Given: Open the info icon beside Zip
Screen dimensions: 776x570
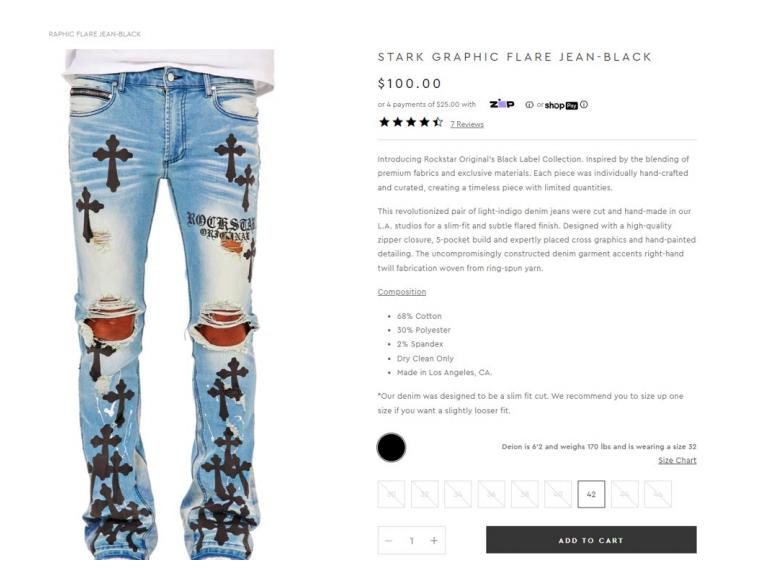Looking at the screenshot, I should point(529,104).
